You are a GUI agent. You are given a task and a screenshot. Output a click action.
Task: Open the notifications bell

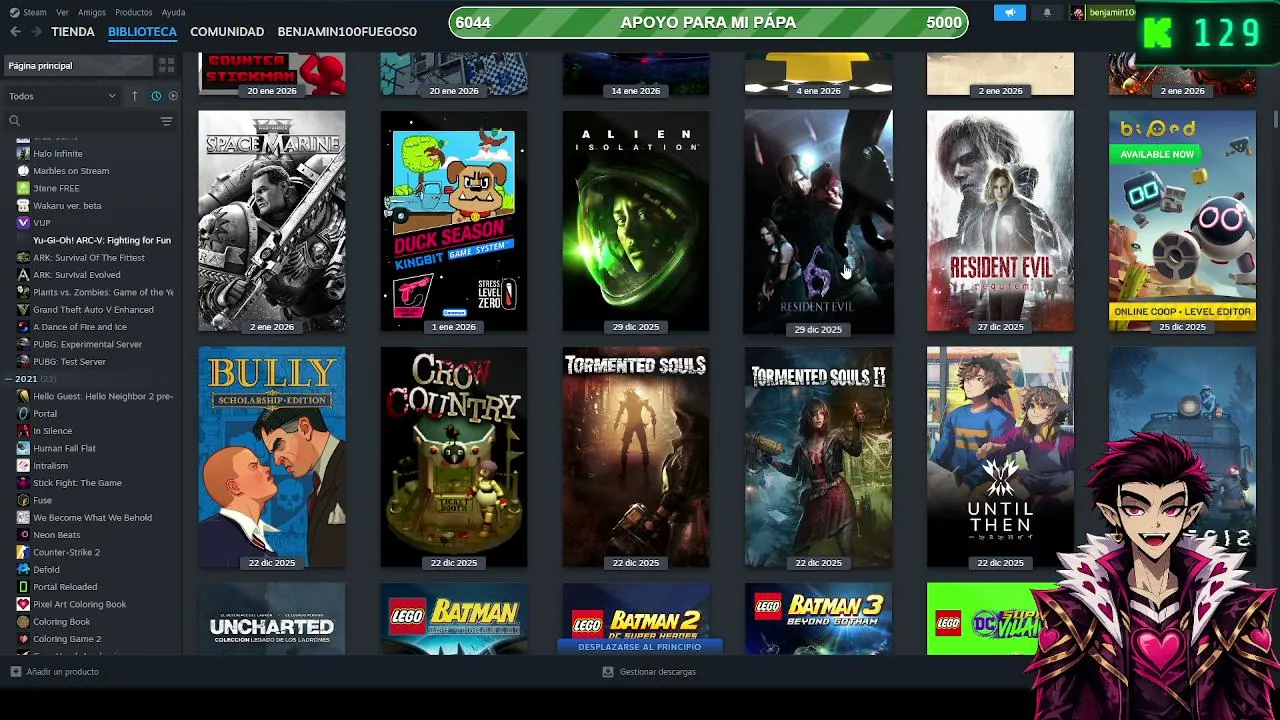[1047, 12]
